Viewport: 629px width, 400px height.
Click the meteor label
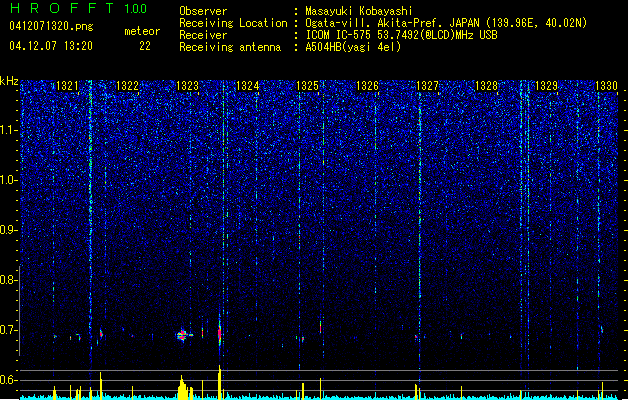(x=142, y=31)
